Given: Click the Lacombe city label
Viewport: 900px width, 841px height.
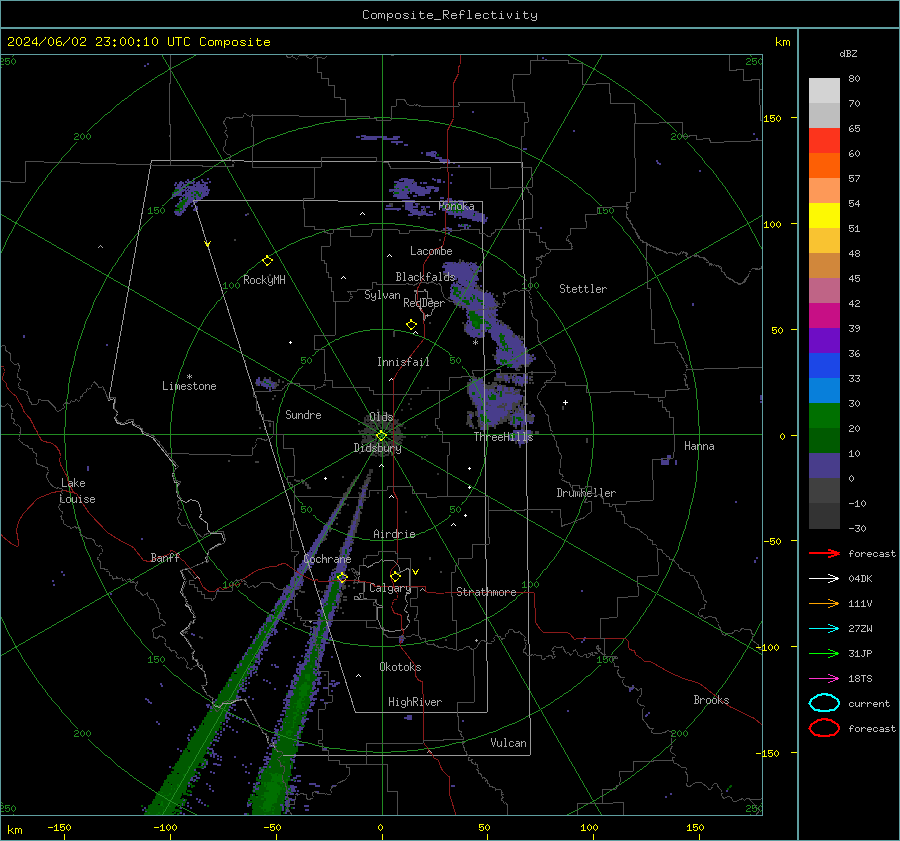Looking at the screenshot, I should 431,251.
